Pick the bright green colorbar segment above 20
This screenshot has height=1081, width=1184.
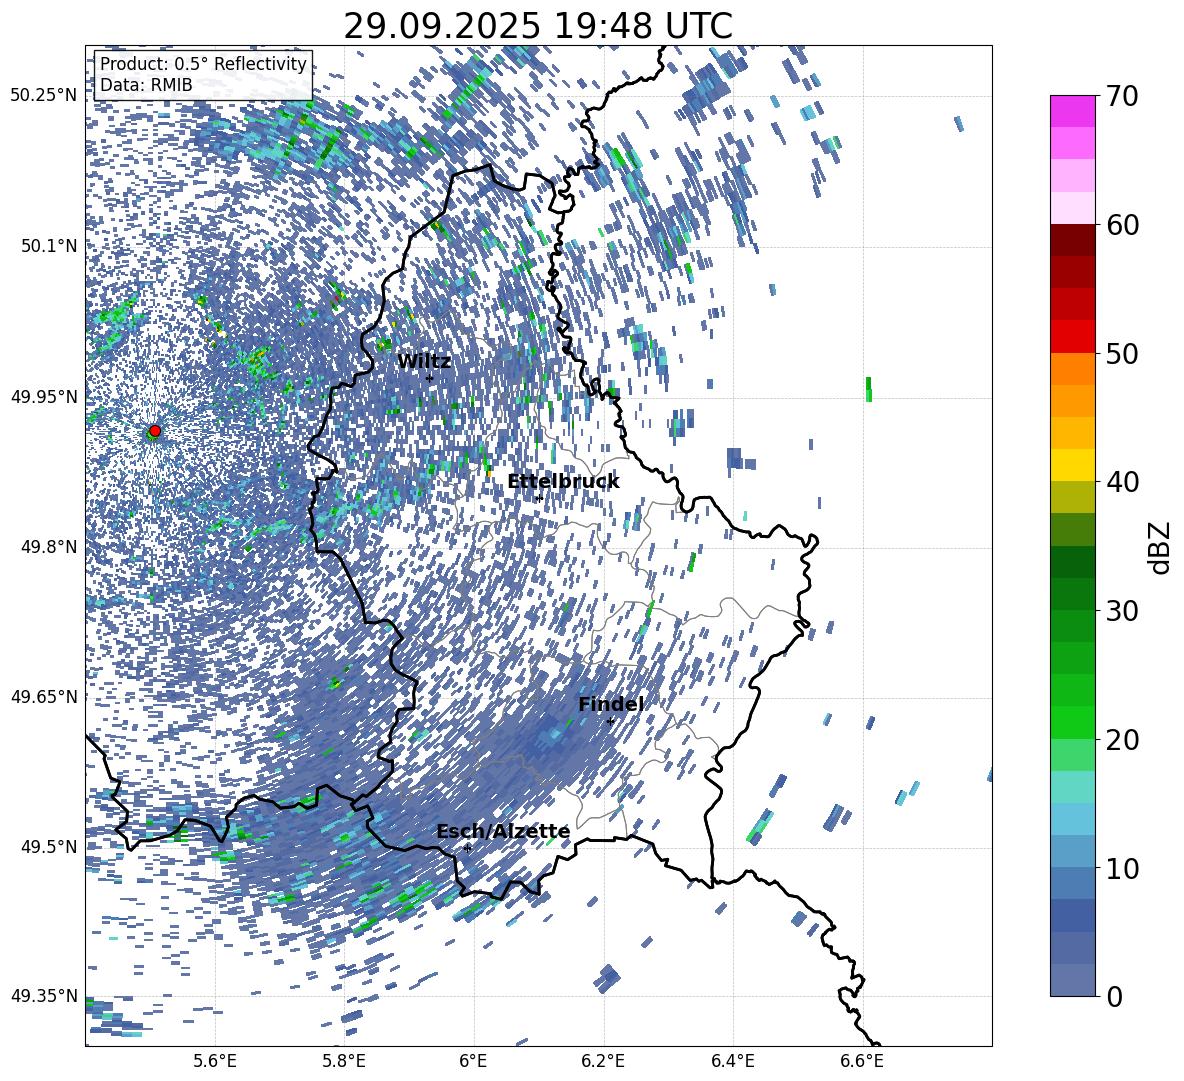coord(1073,722)
